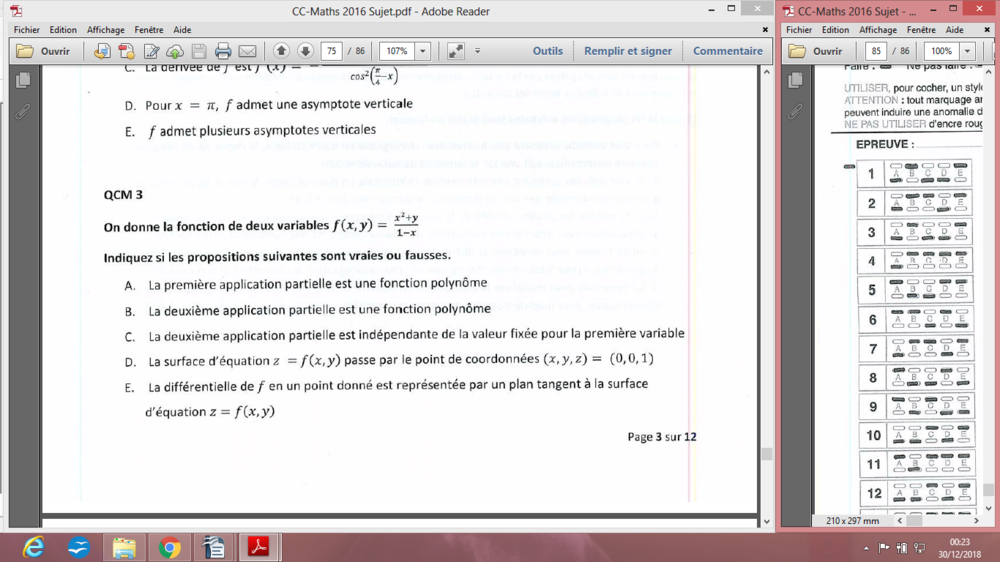1000x562 pixels.
Task: Click the 210 x 297 mm page size label
Action: (852, 521)
